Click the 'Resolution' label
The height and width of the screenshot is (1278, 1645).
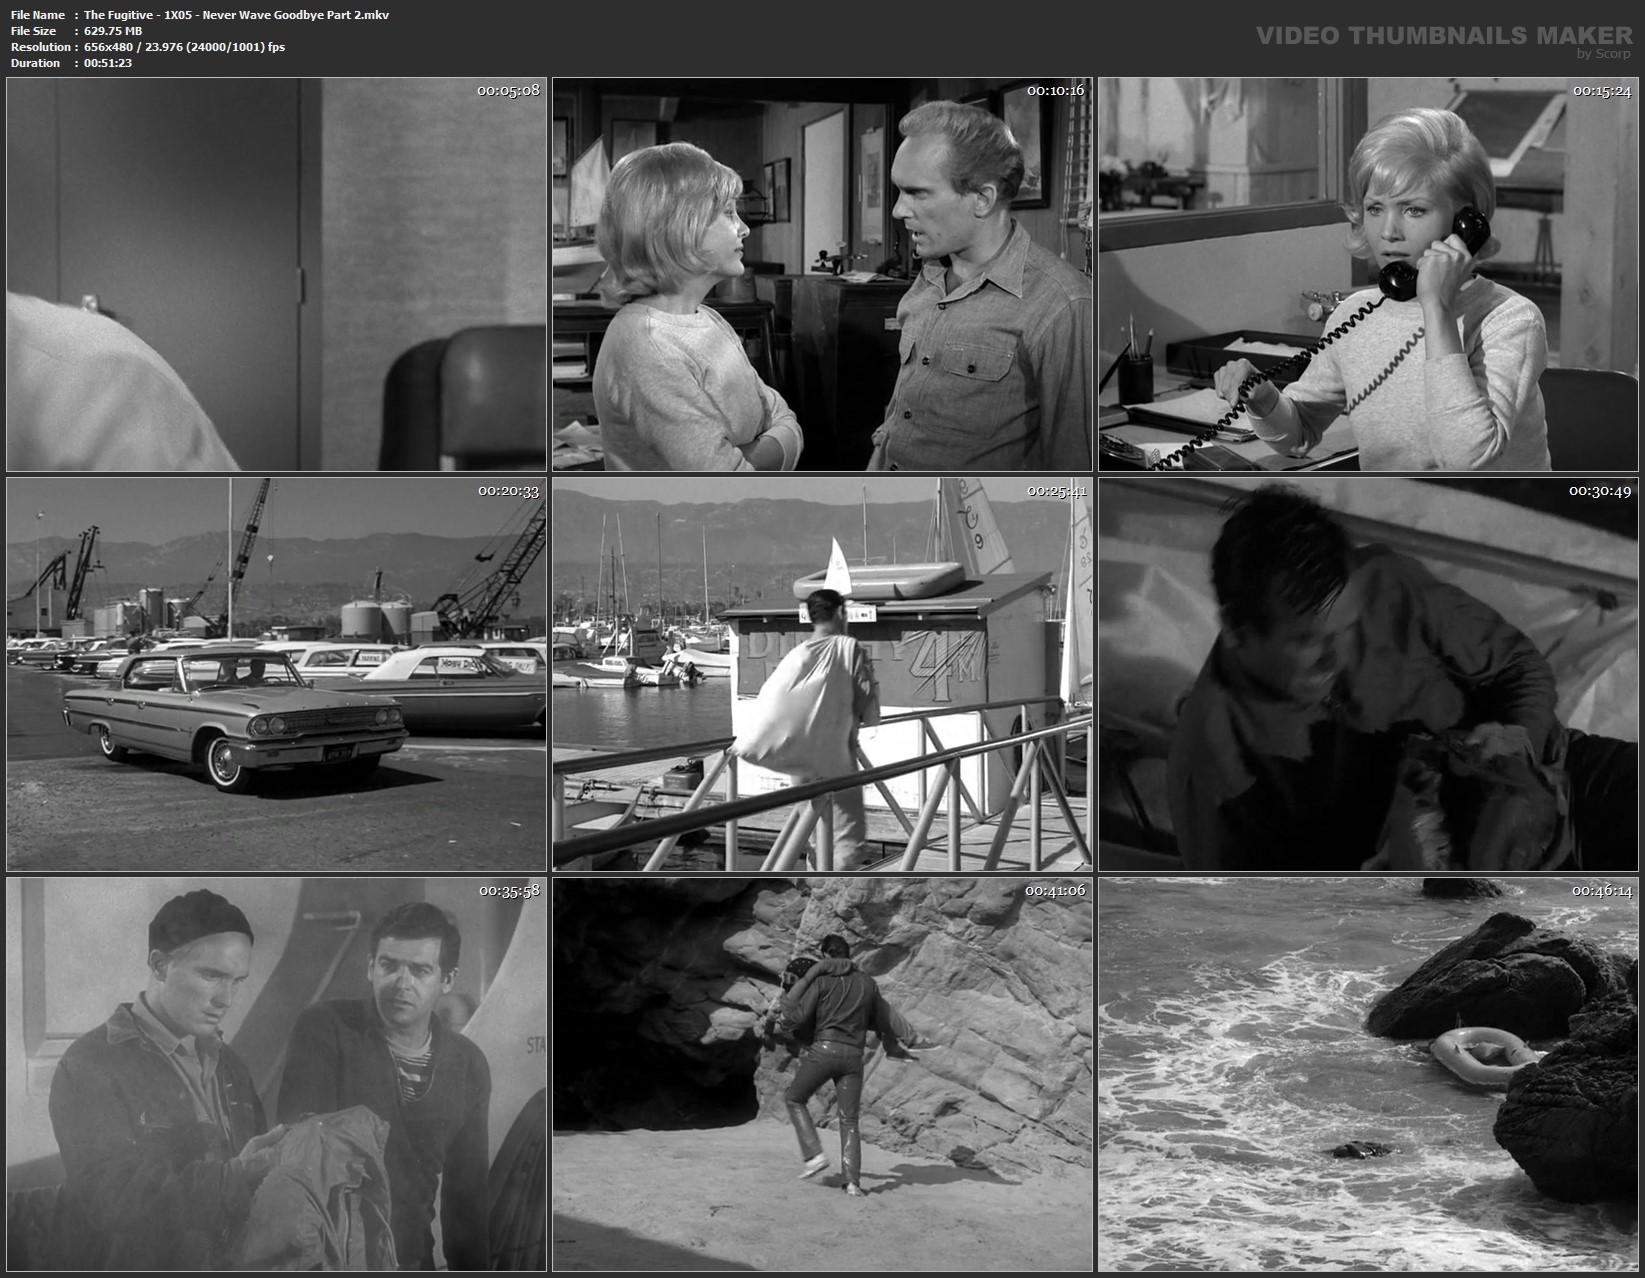(40, 47)
